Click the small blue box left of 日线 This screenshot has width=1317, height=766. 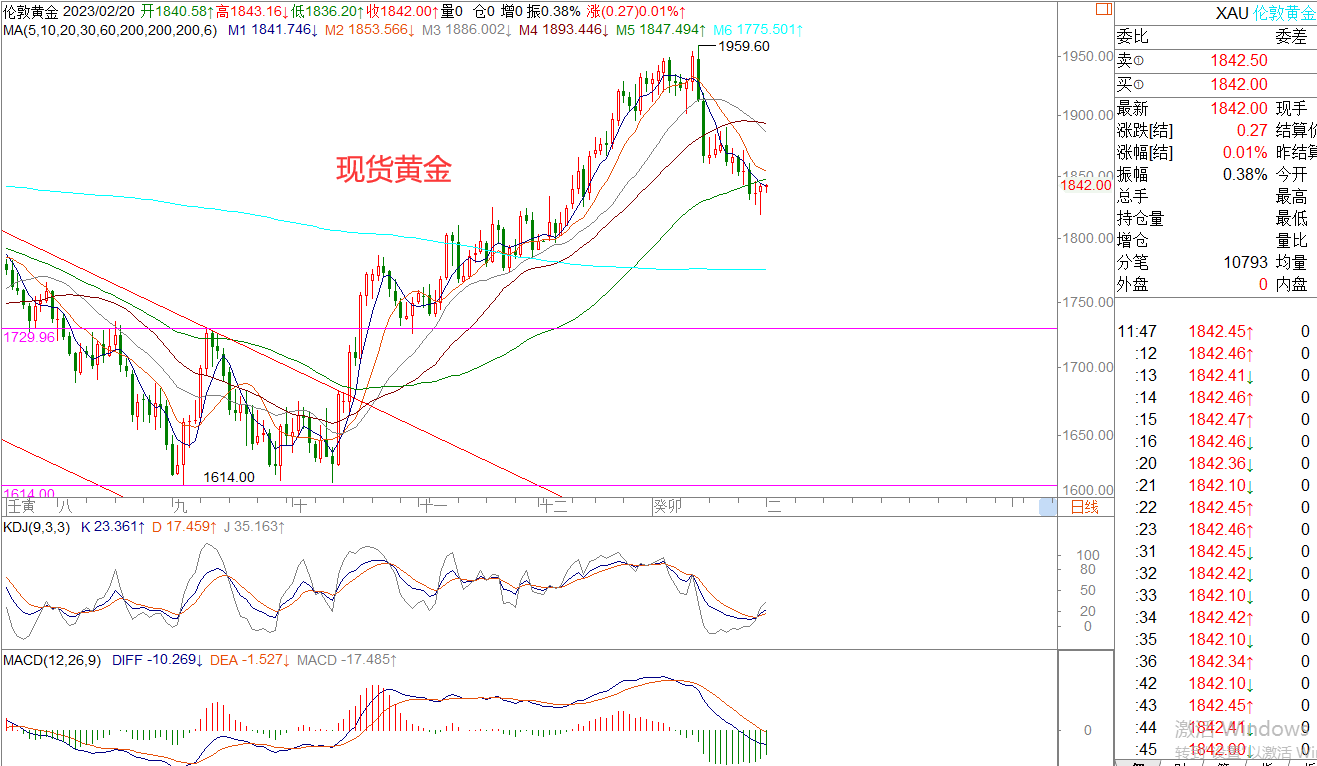1047,507
